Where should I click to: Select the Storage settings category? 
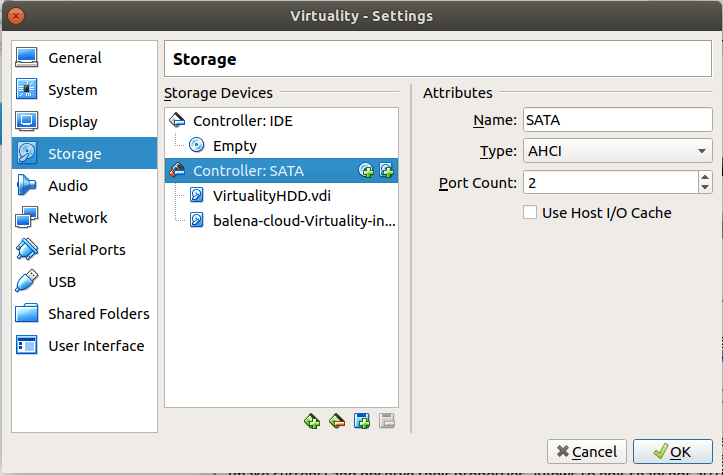coord(84,154)
